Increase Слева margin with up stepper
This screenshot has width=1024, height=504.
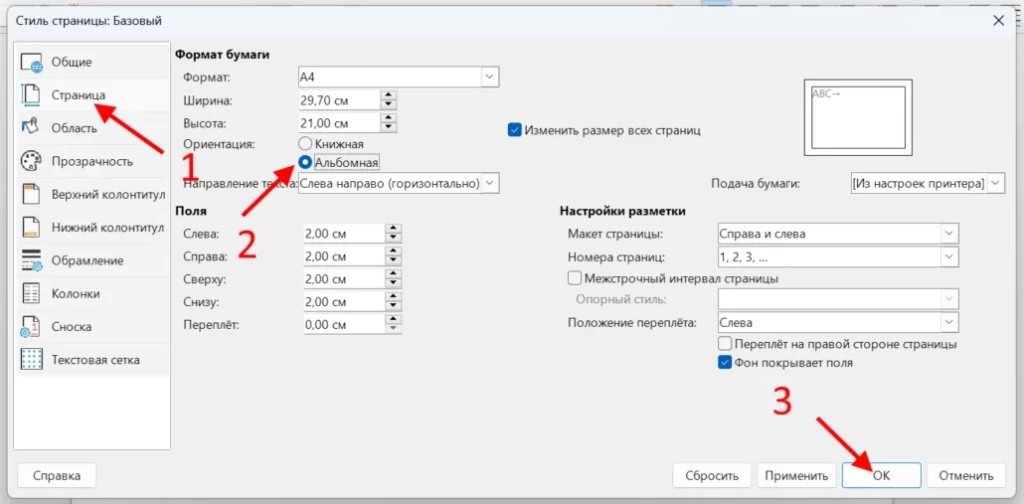393,228
